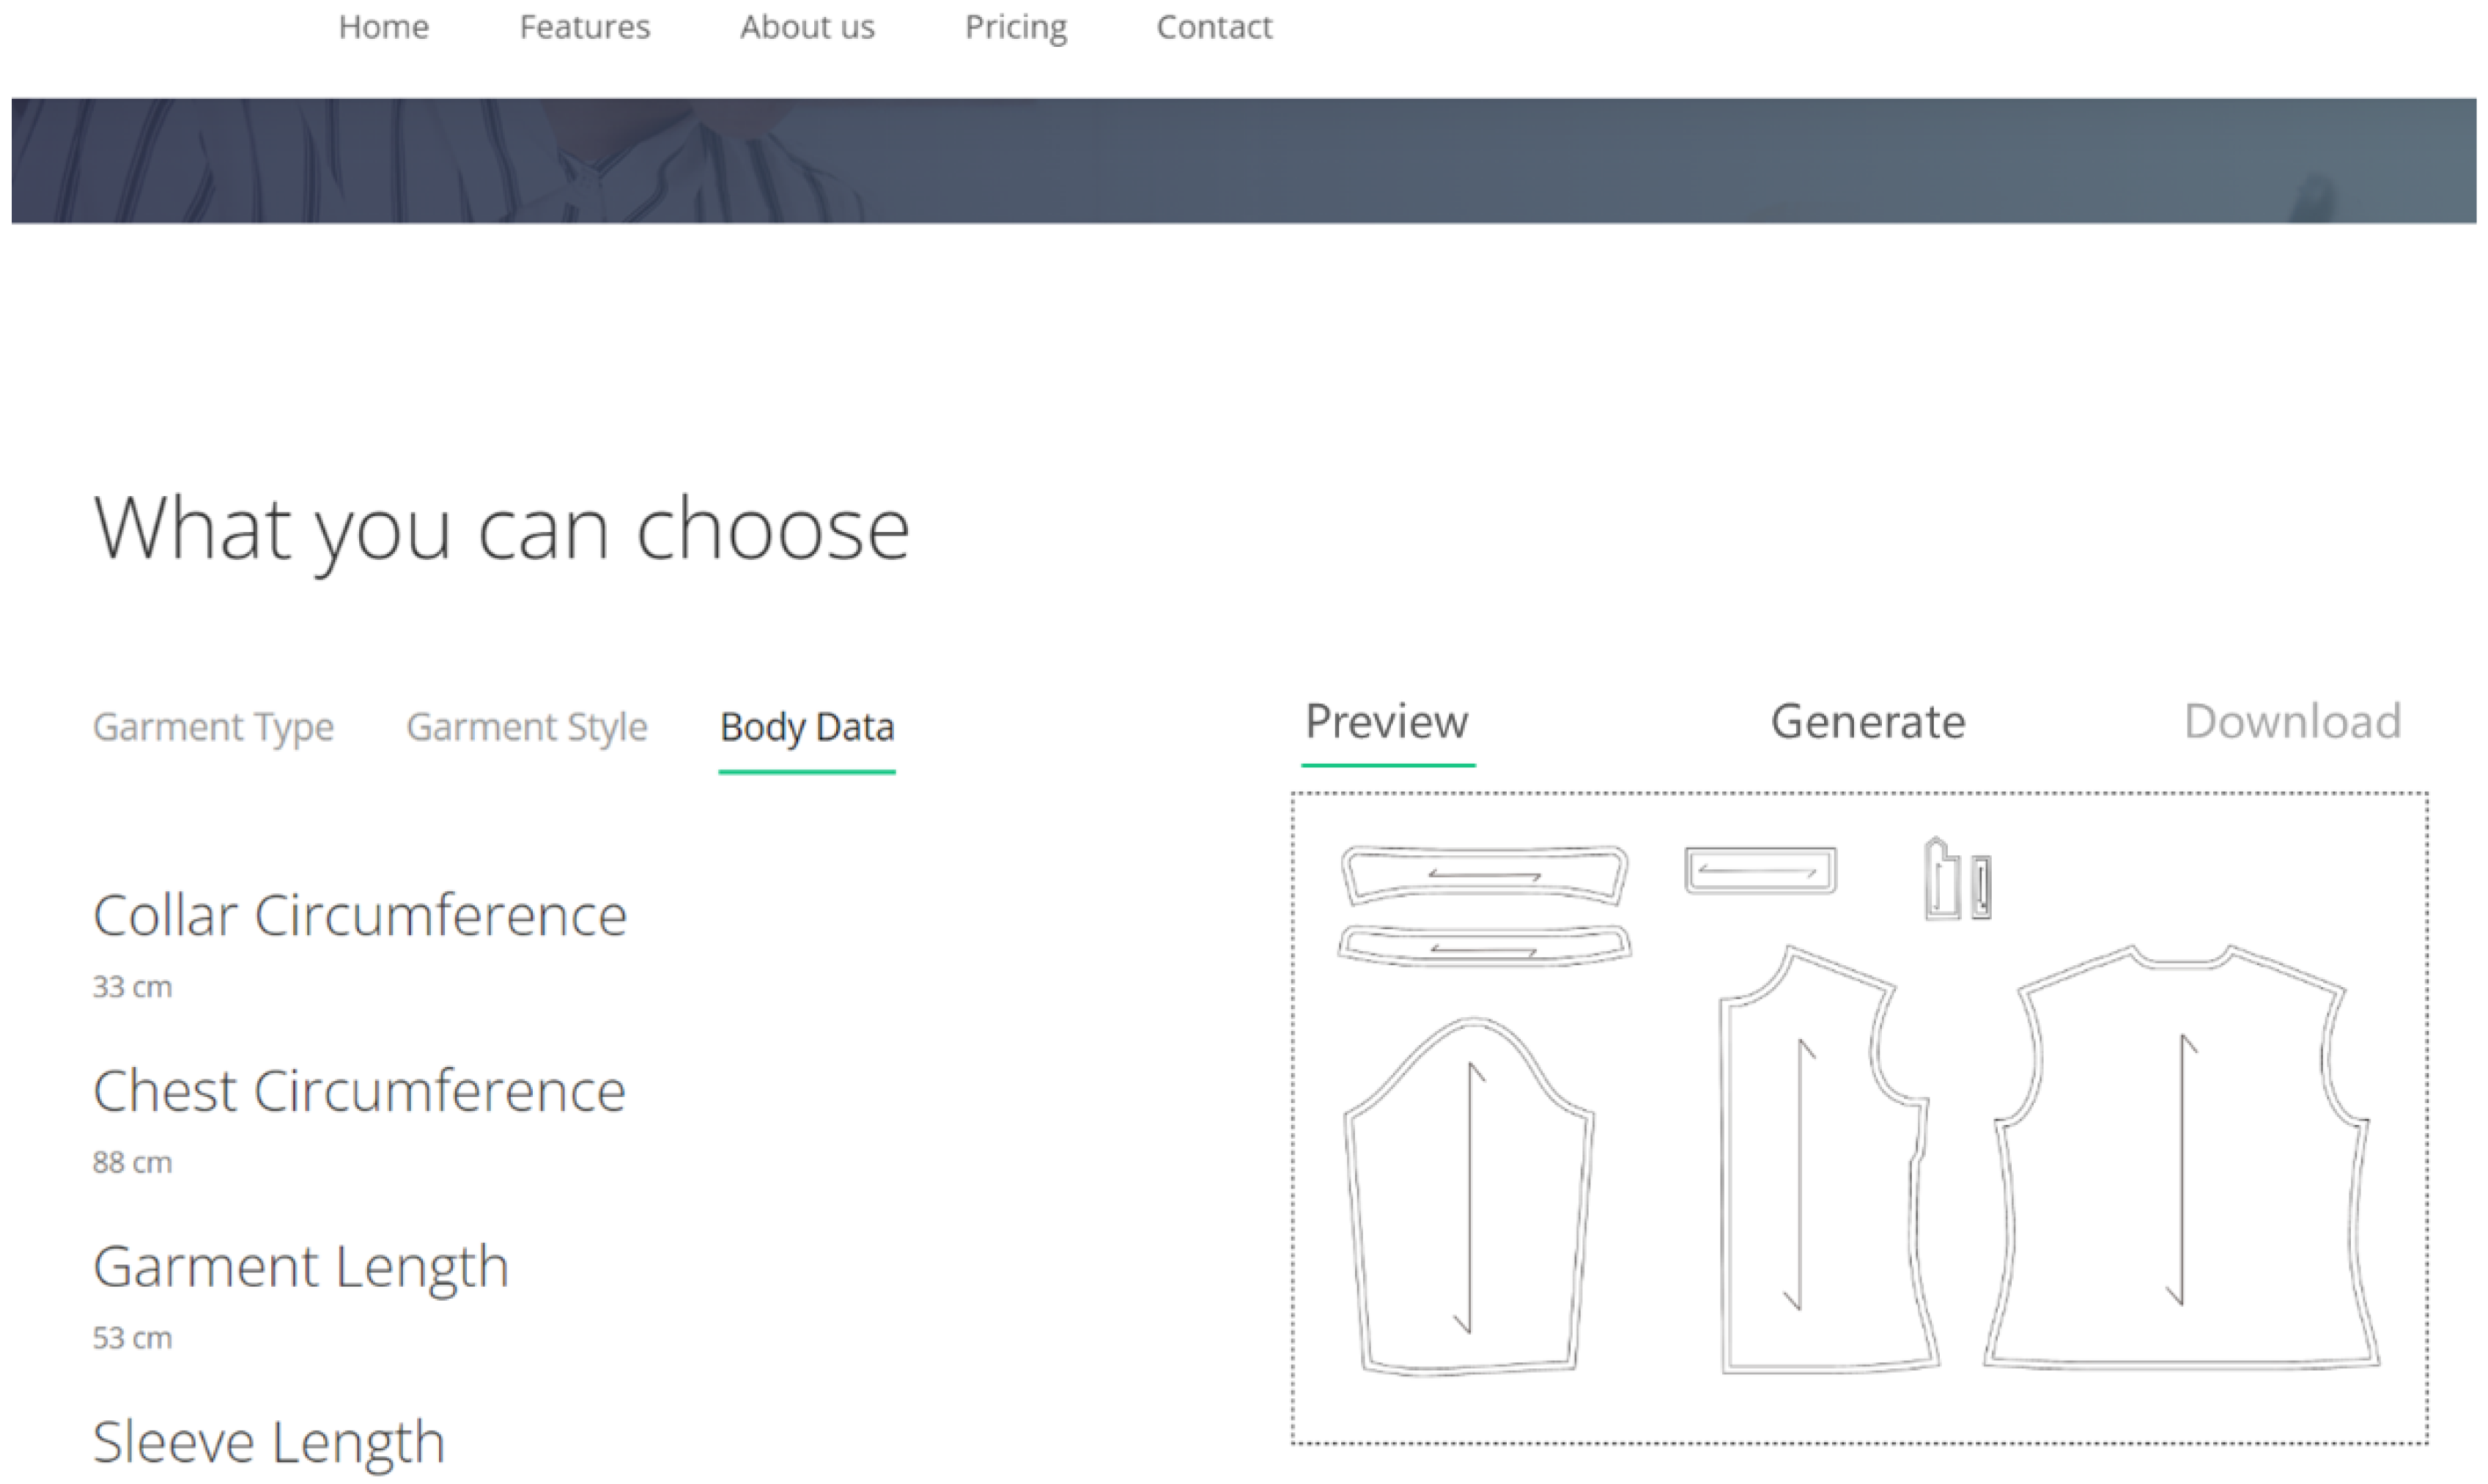Select the Preview tab
Screen dimensions: 2488x1484
click(1387, 722)
